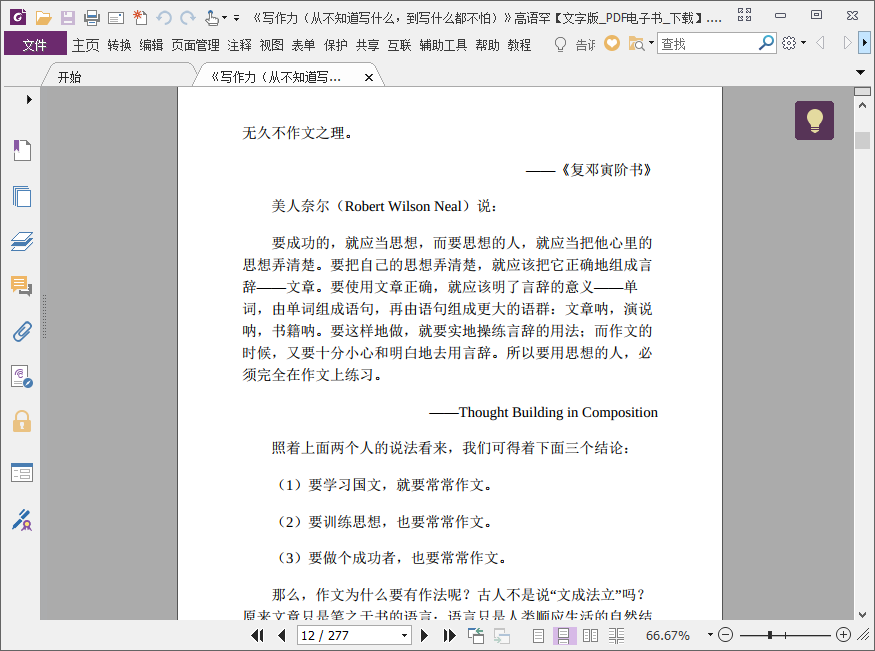Click the email/send document icon
The height and width of the screenshot is (651, 875).
[116, 18]
